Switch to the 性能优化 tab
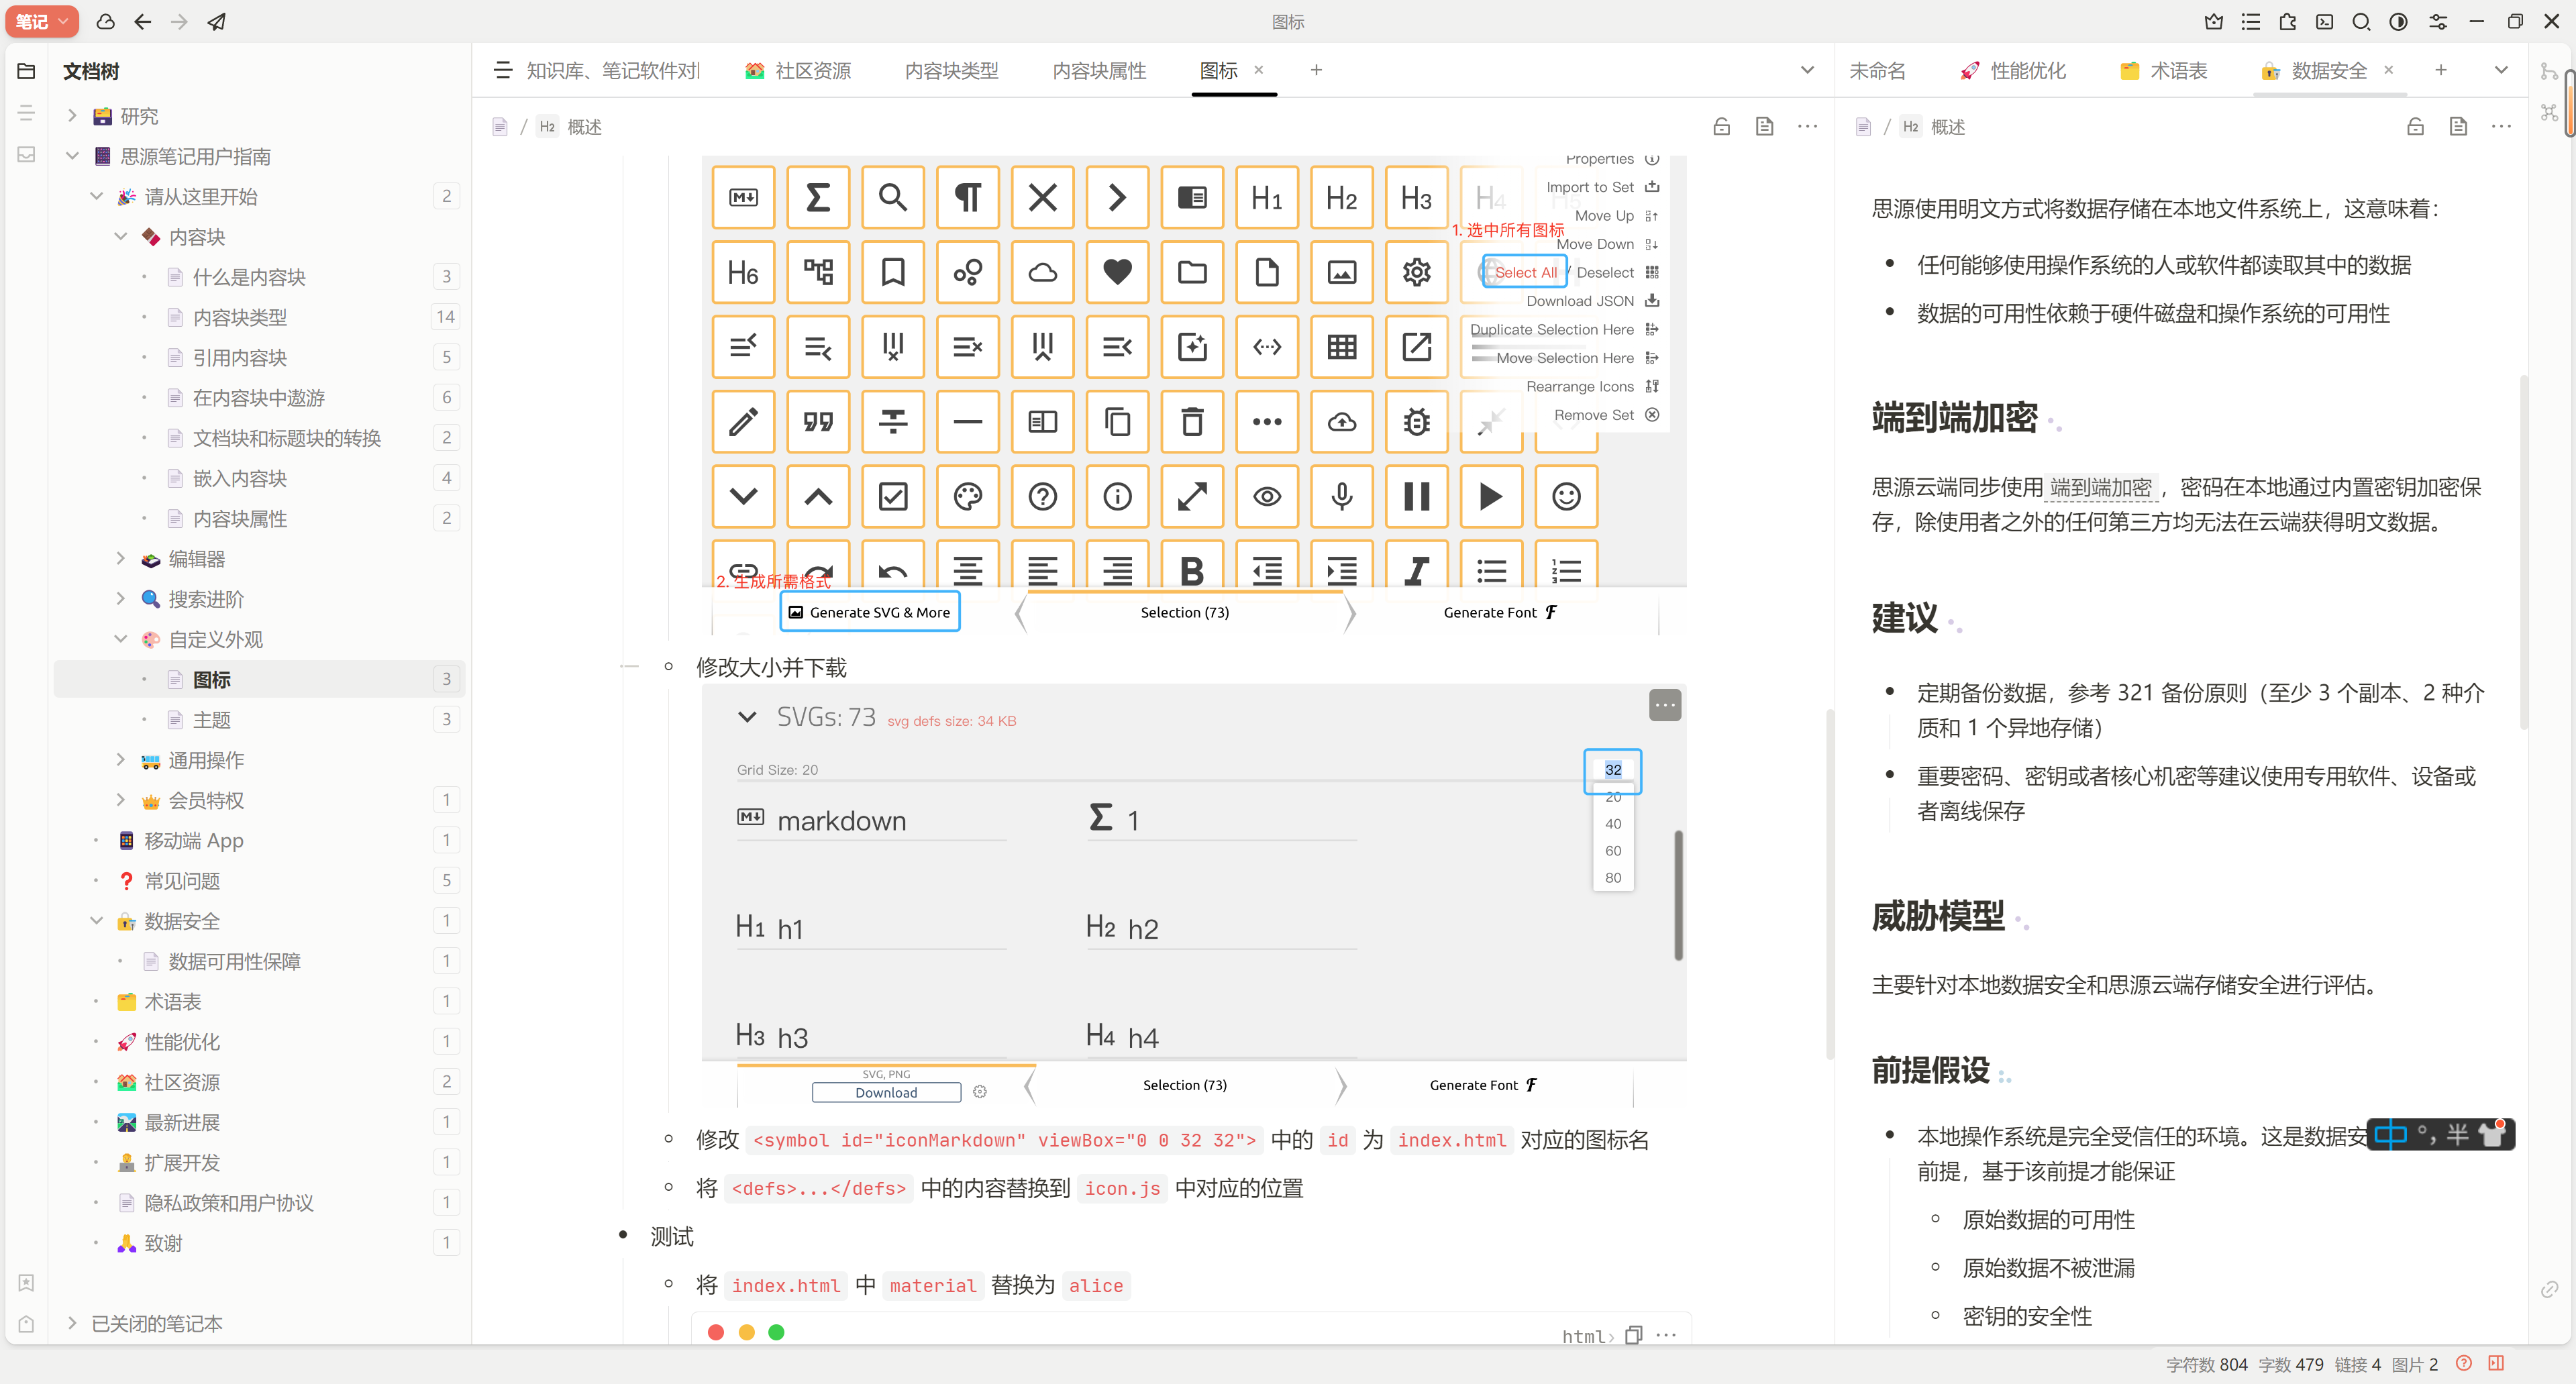 pos(2013,70)
